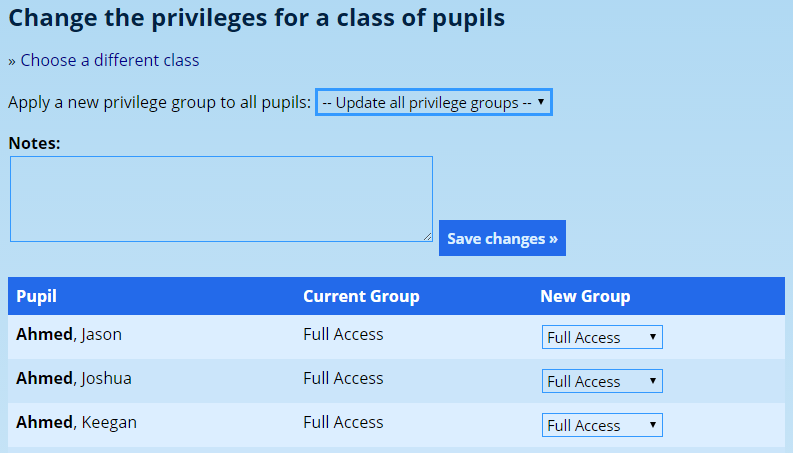
Task: Click Joshua's current group 'Full Access' text
Action: pos(343,379)
